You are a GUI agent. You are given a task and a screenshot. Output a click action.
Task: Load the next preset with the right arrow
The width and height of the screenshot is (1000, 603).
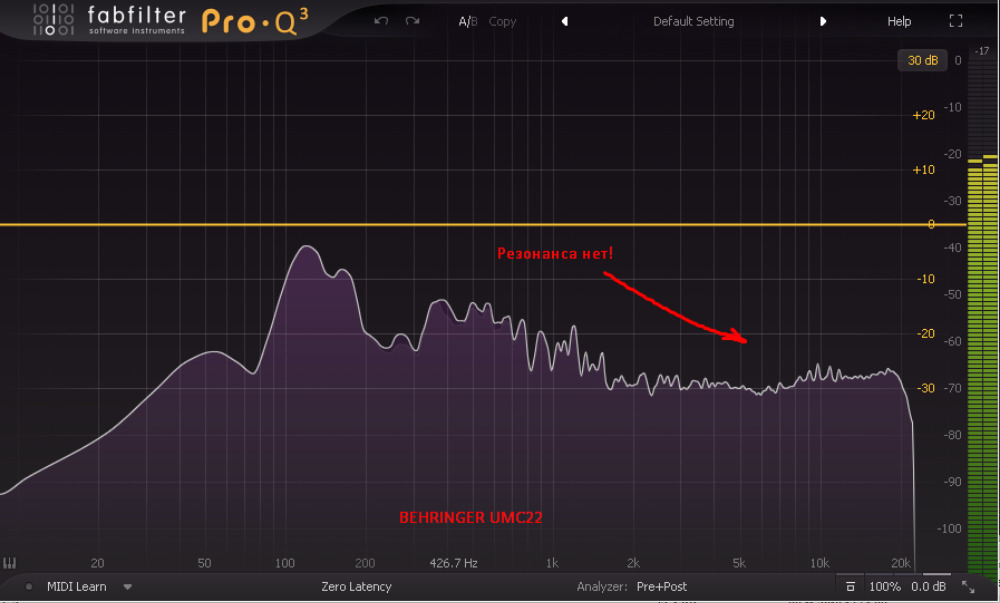pyautogui.click(x=823, y=22)
